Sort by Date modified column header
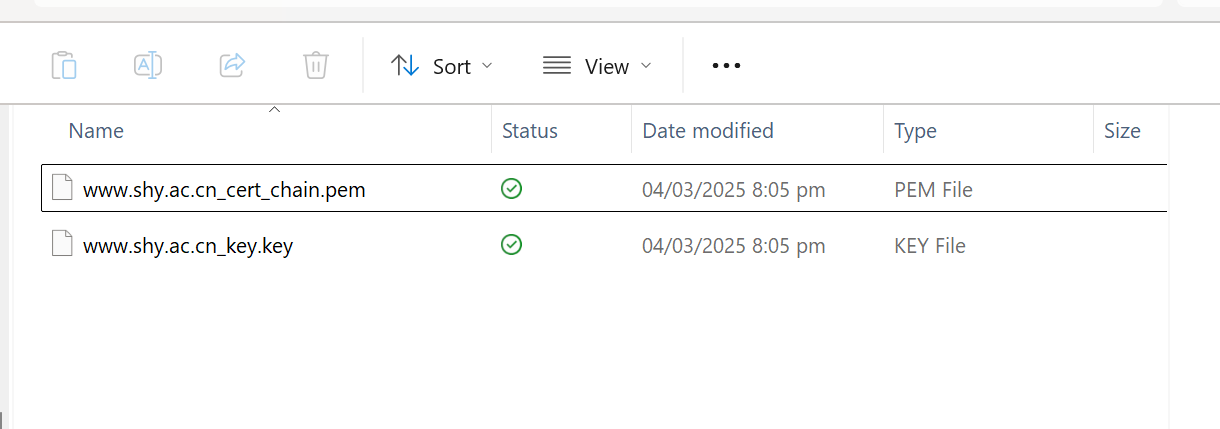 click(x=708, y=131)
